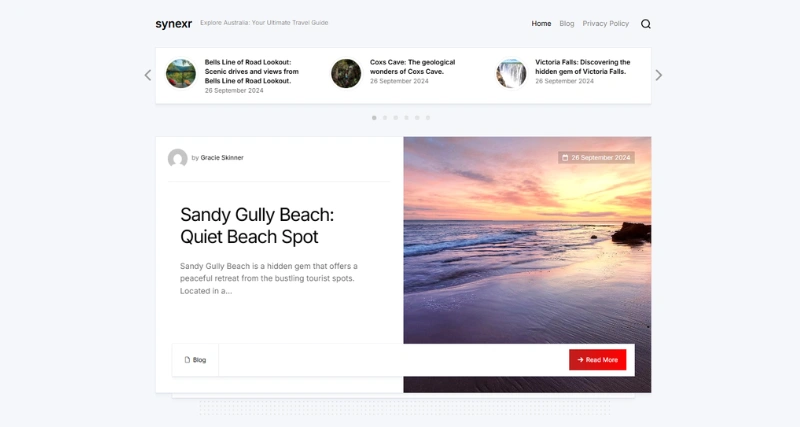Viewport: 800px width, 427px height.
Task: Click the red Read More button
Action: pyautogui.click(x=597, y=360)
